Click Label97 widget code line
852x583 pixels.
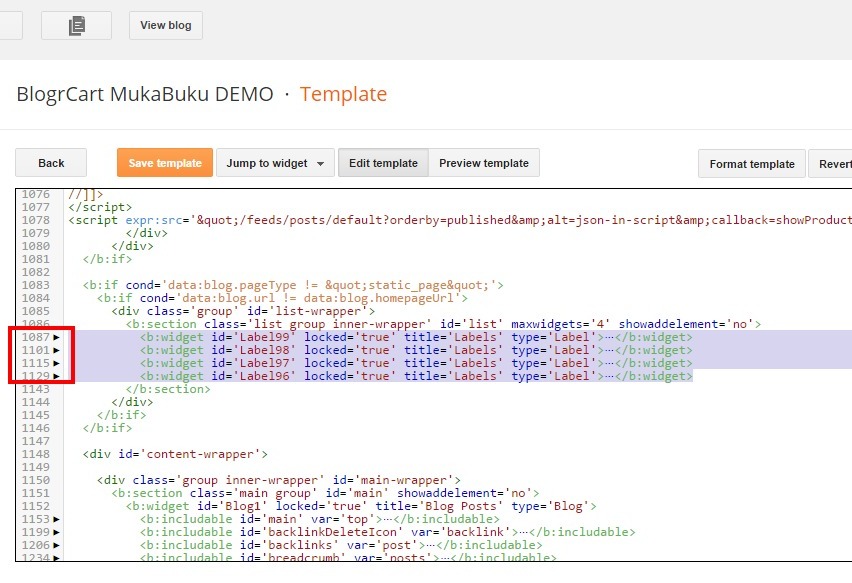416,363
